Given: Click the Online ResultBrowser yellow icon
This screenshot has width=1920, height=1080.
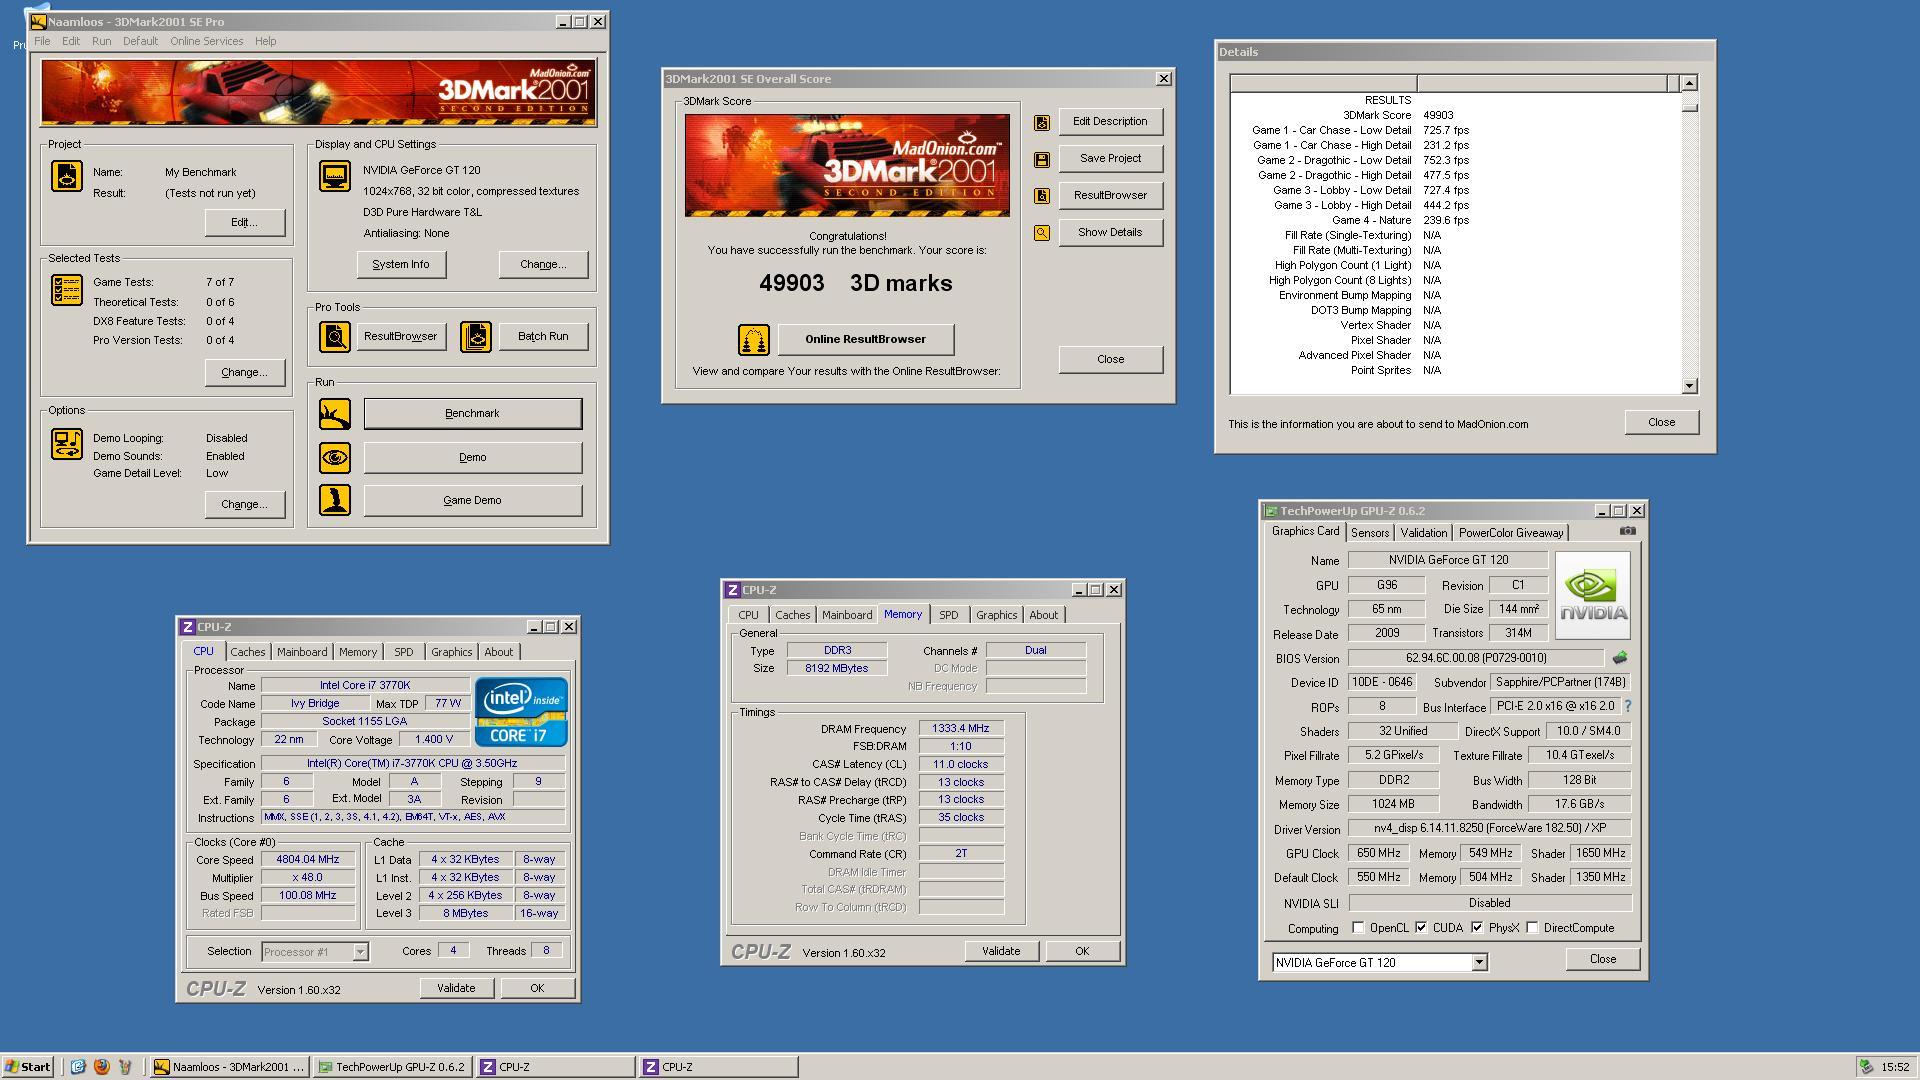Looking at the screenshot, I should pyautogui.click(x=754, y=340).
